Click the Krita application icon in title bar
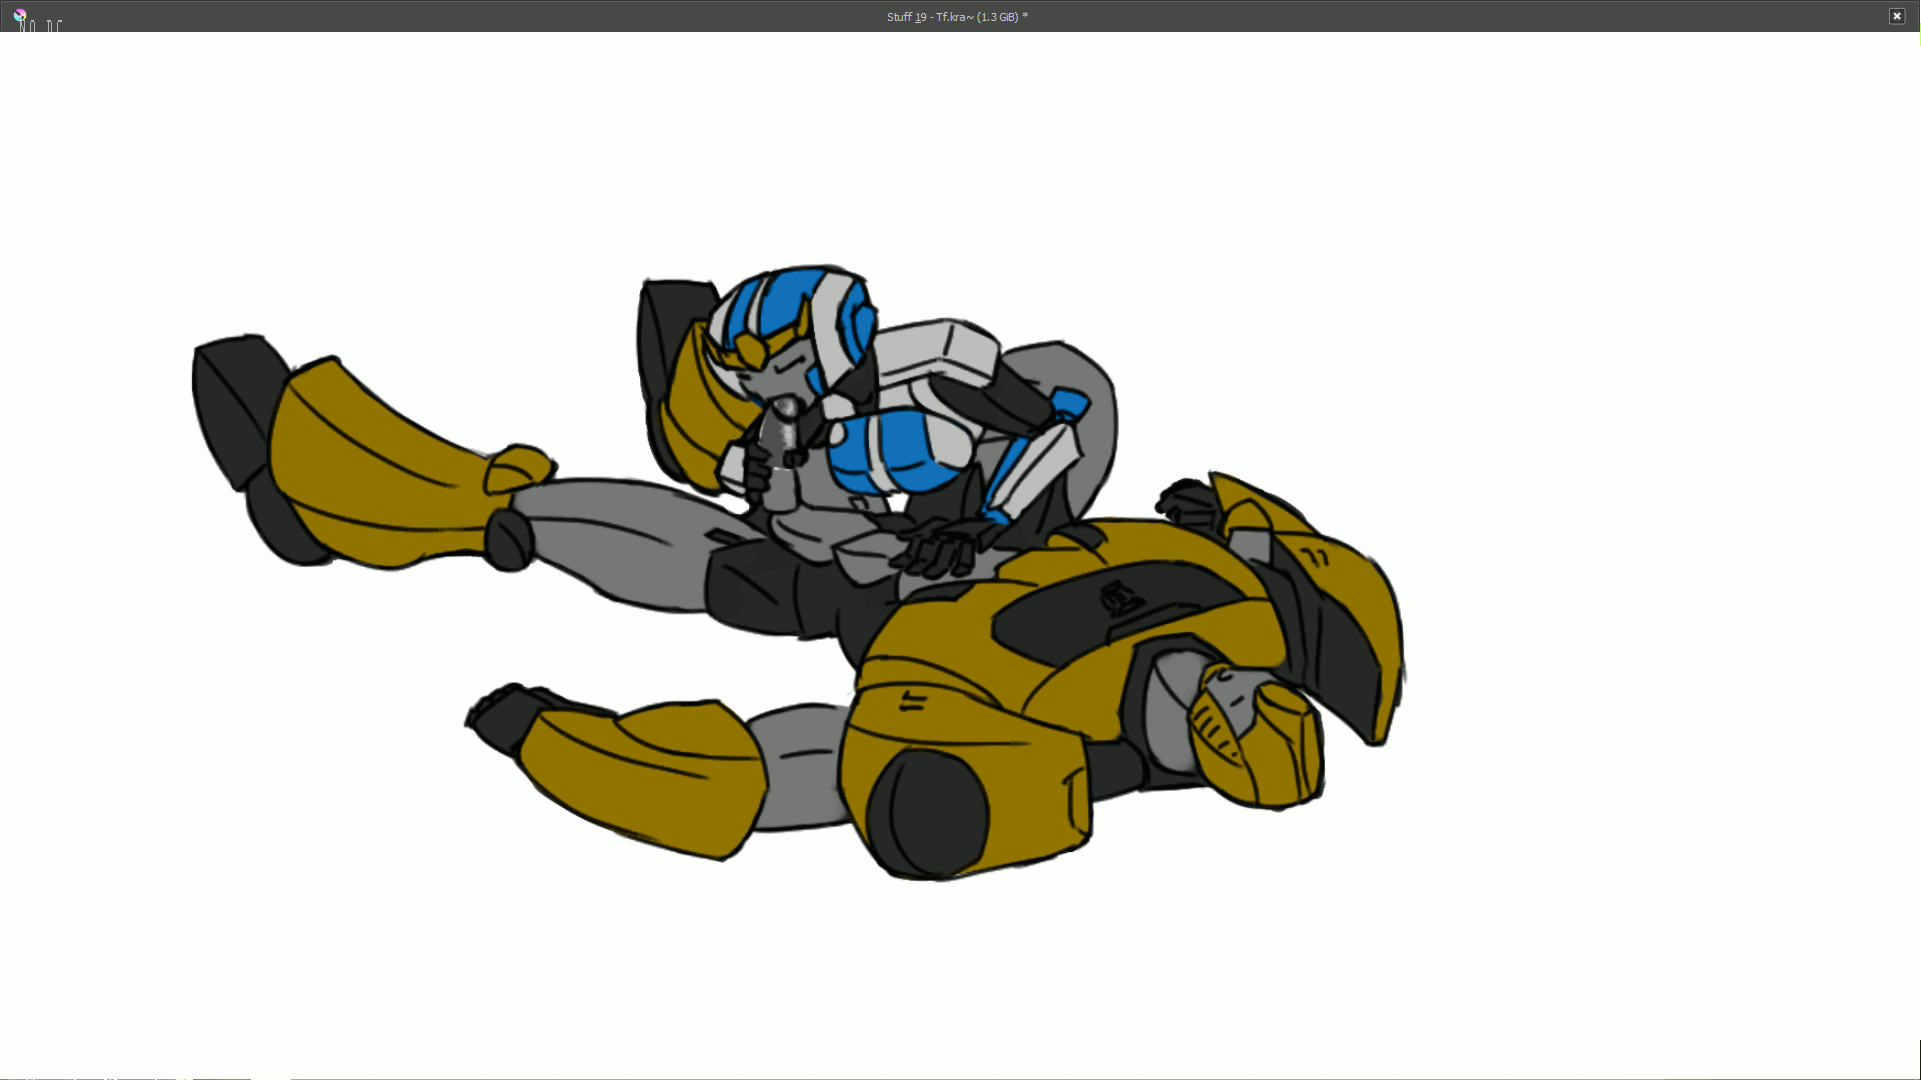Viewport: 1921px width, 1080px height. coord(19,15)
